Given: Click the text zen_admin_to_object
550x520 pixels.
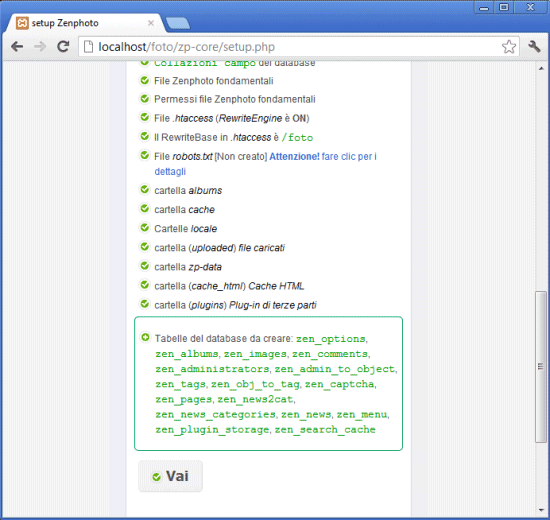Looking at the screenshot, I should pyautogui.click(x=335, y=369).
